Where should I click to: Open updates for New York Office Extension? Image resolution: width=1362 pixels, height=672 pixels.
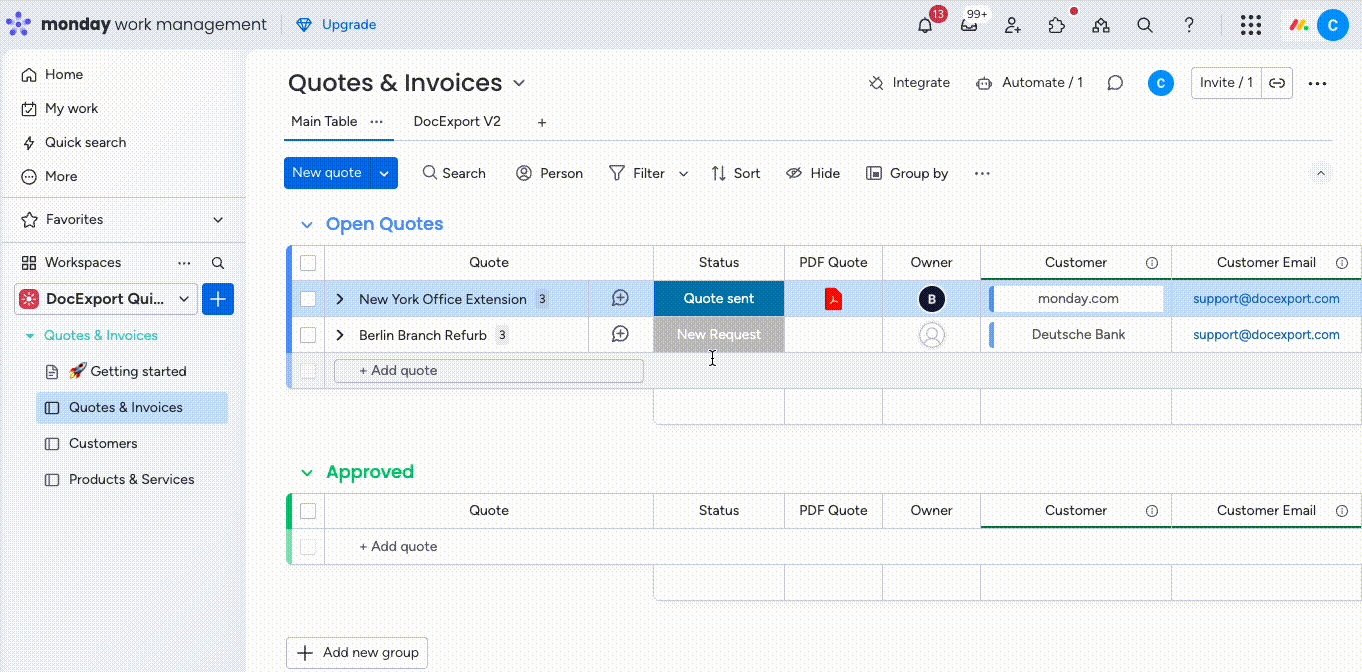coord(620,298)
